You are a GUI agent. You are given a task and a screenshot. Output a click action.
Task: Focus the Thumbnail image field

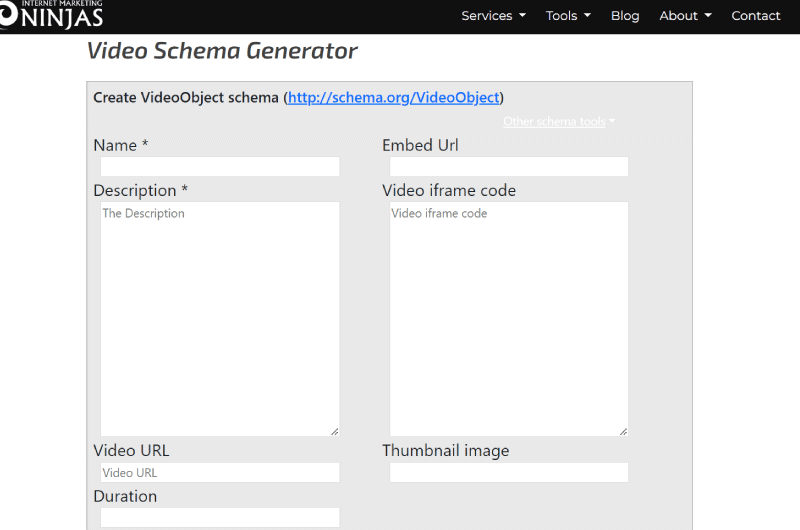pos(509,472)
